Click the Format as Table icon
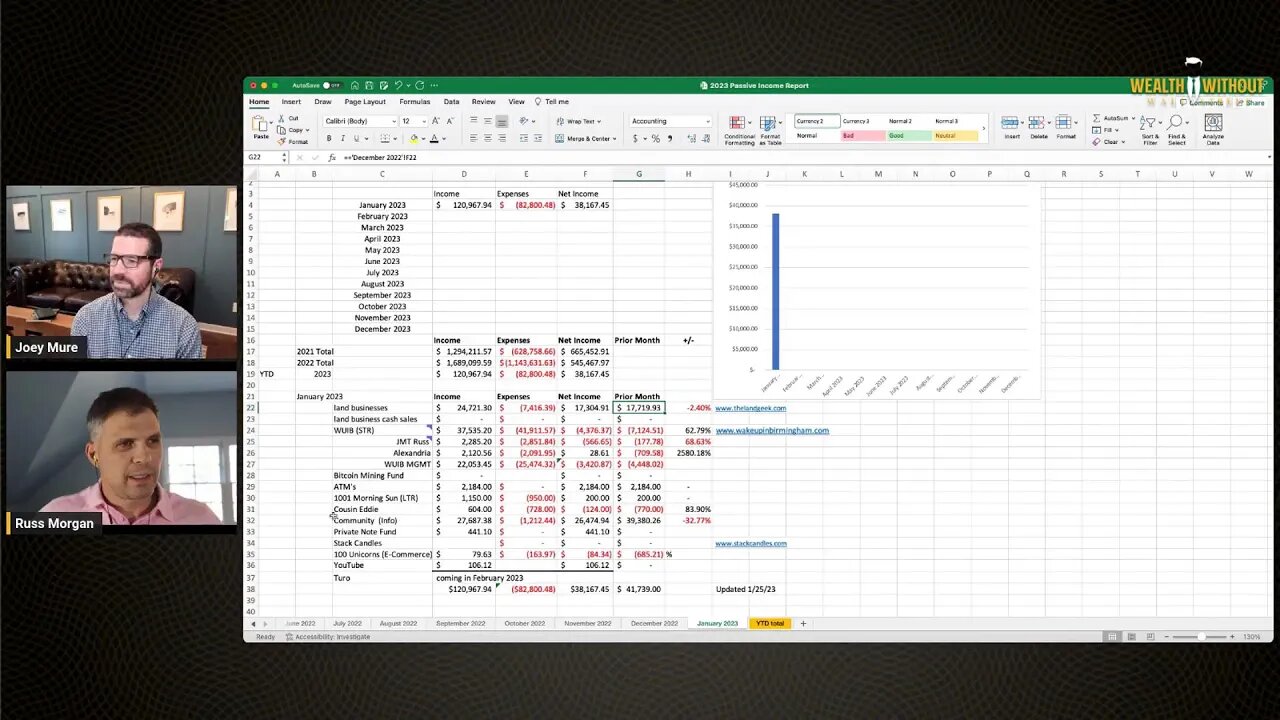Screen dimensions: 1280x720 click(770, 124)
